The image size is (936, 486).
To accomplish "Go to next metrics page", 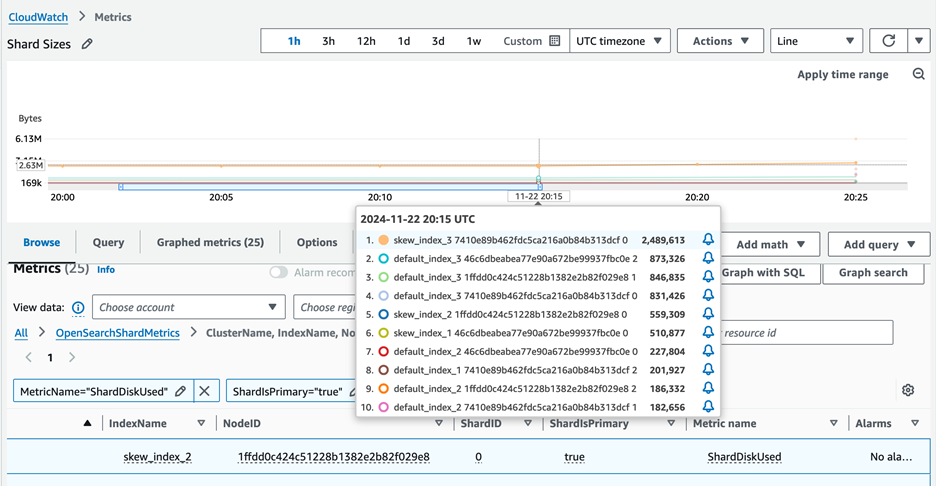I will coord(72,357).
